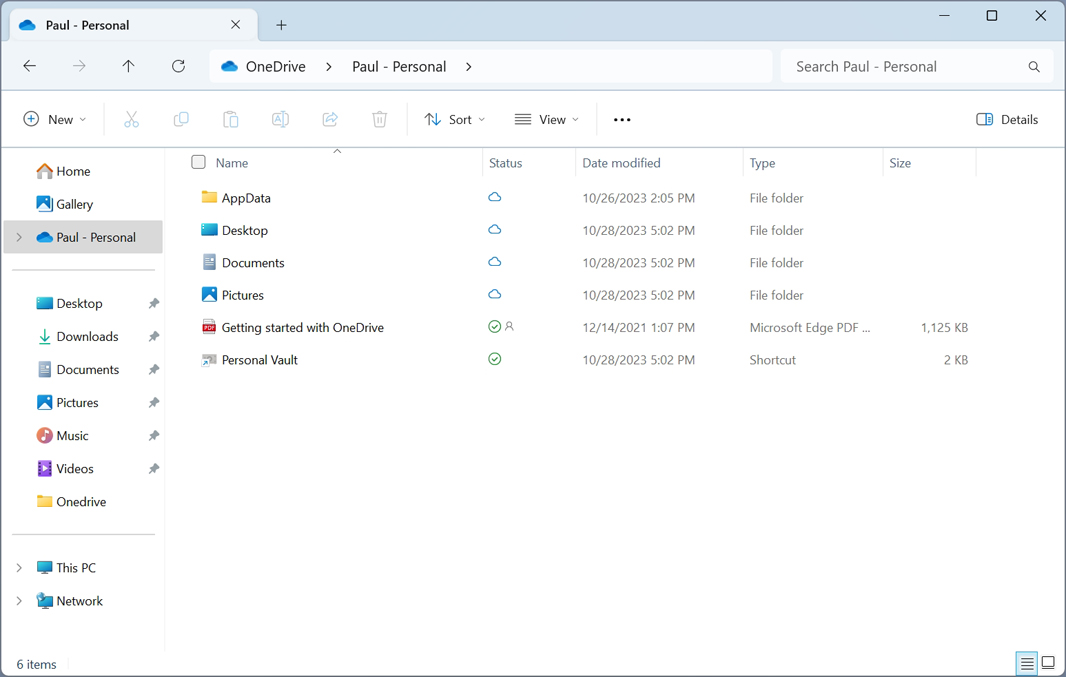Click the Copy icon in toolbar
Image resolution: width=1066 pixels, height=677 pixels.
181,119
